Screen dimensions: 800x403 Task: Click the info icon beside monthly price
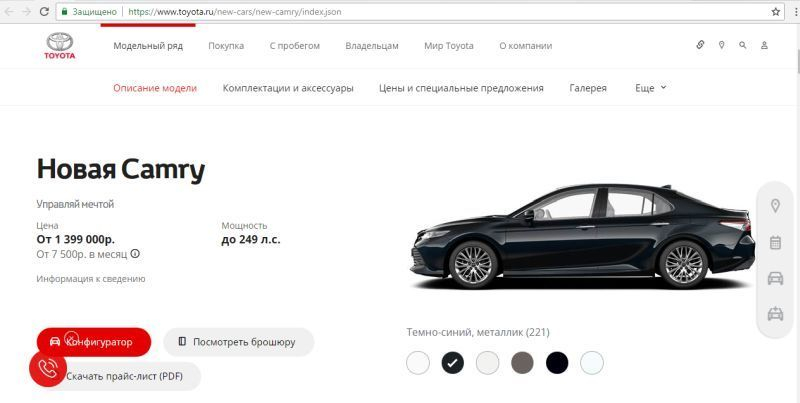coord(135,254)
